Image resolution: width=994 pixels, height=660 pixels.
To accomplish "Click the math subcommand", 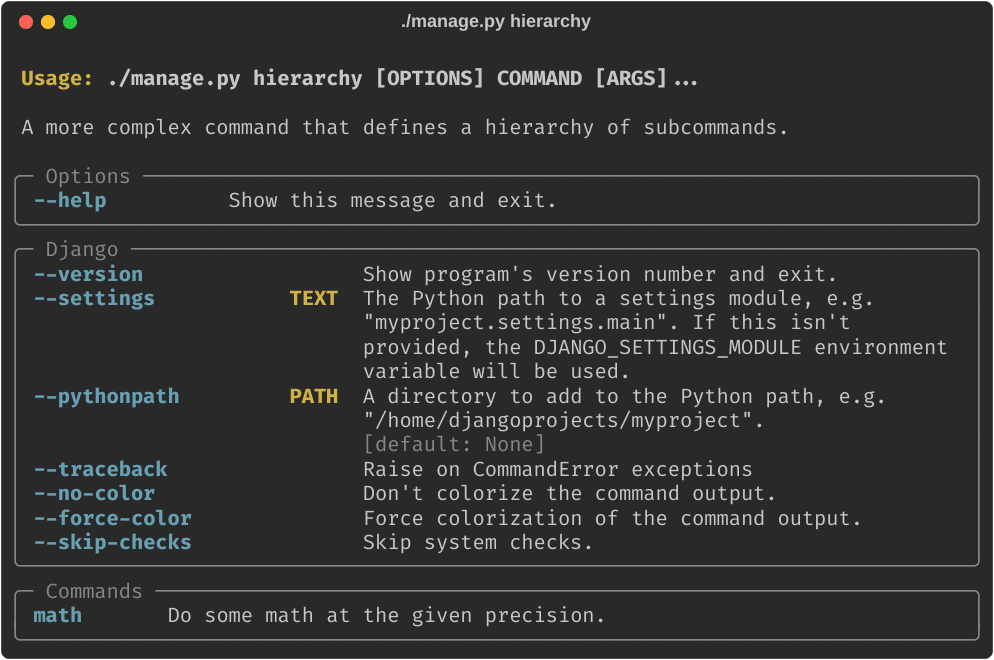I will (58, 615).
